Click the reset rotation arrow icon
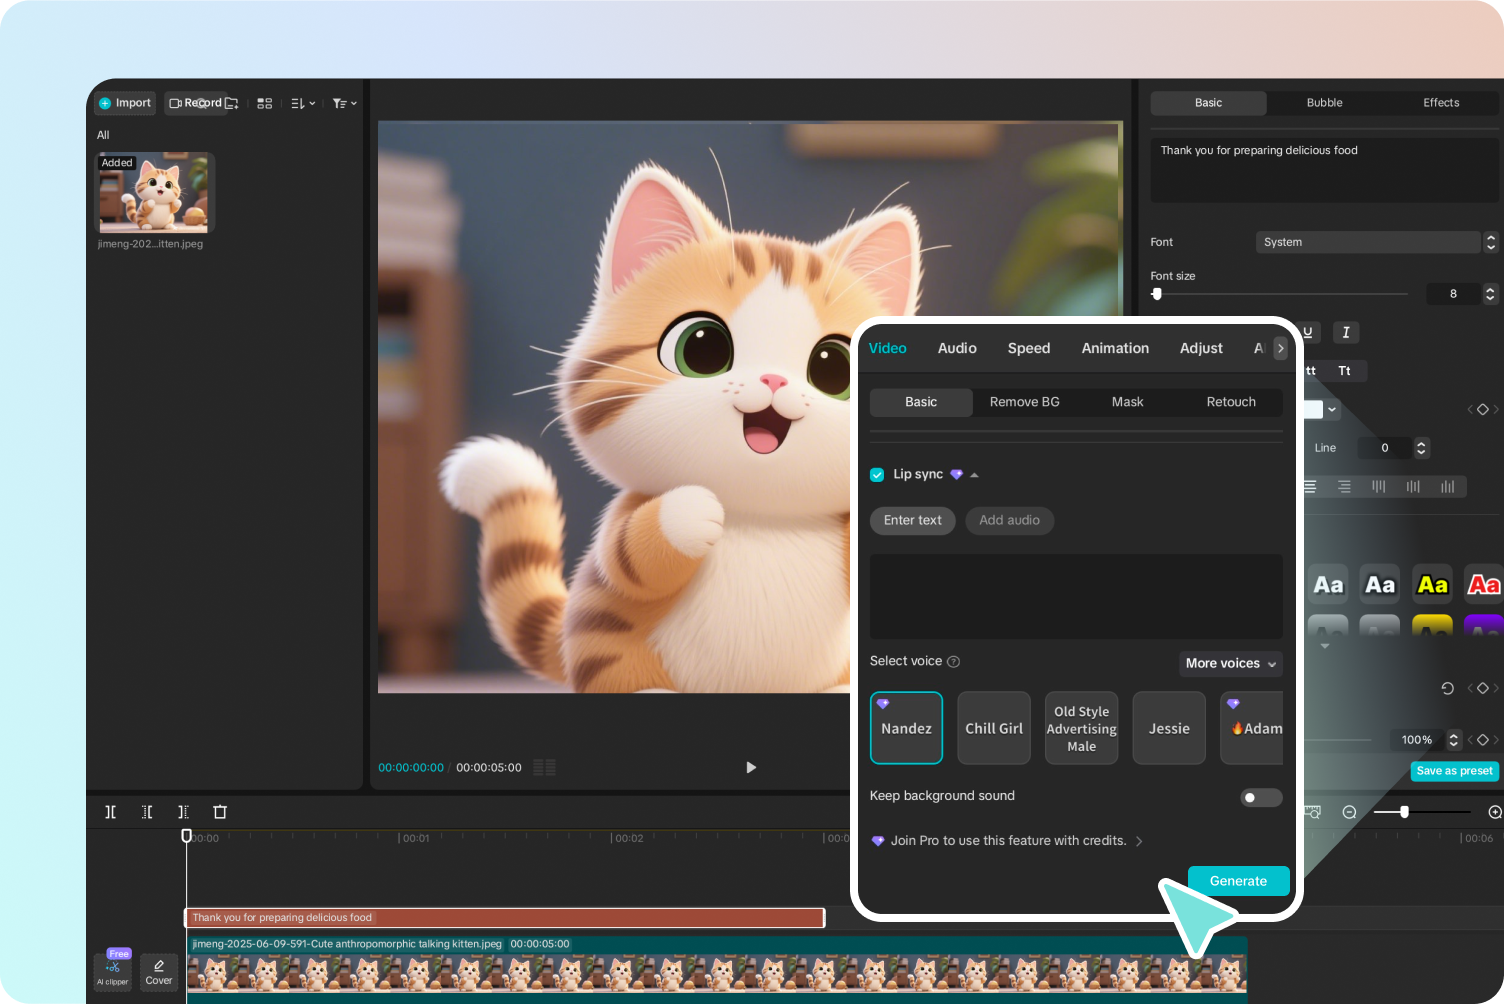Viewport: 1504px width, 1004px height. click(1447, 688)
